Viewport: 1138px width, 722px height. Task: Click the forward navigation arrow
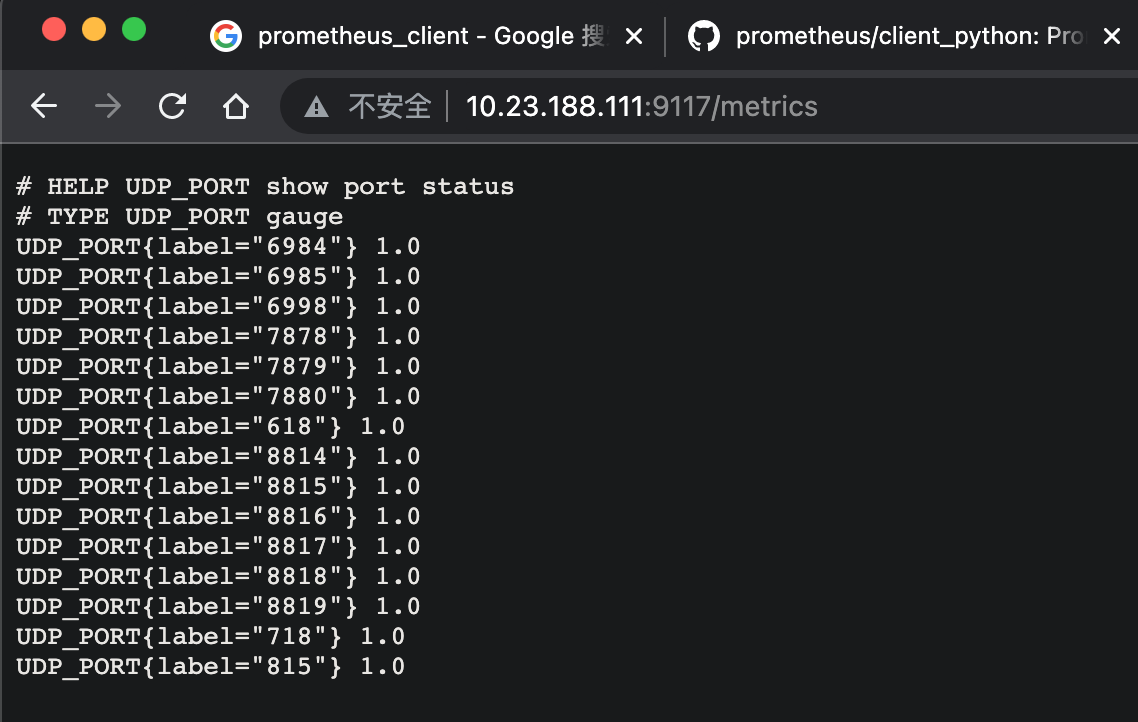pos(108,106)
